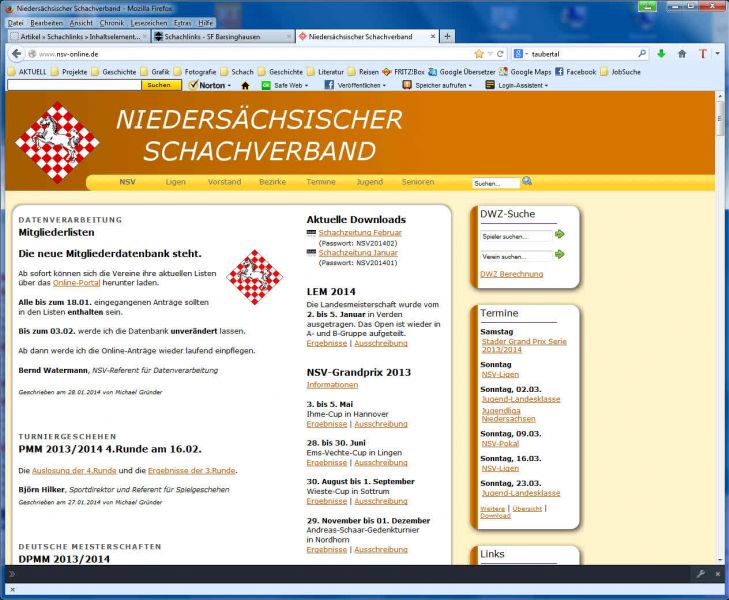The height and width of the screenshot is (600, 729).
Task: Open the Online-Portal link
Action: pyautogui.click(x=76, y=283)
